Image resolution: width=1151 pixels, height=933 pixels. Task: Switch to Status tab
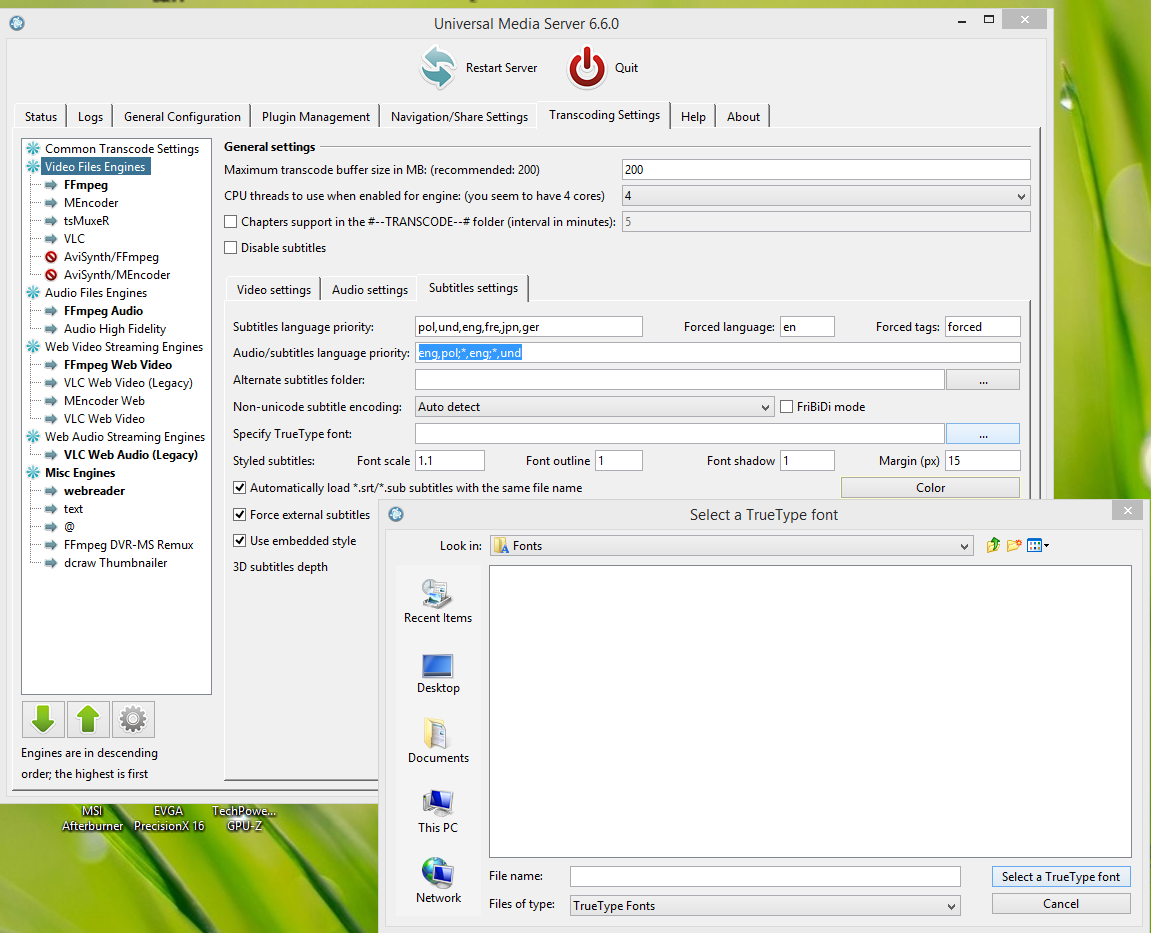point(40,117)
